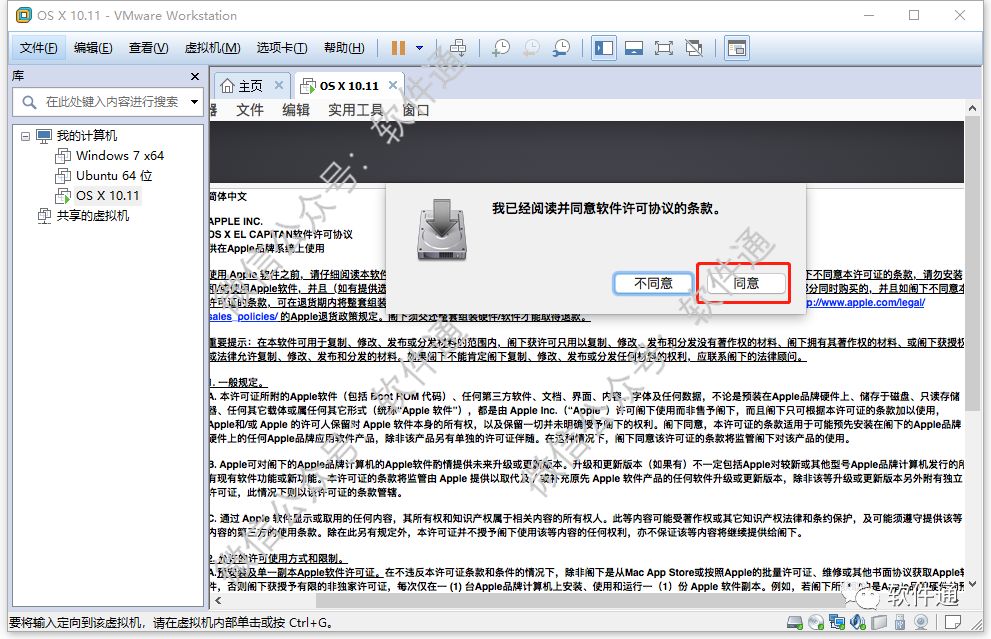This screenshot has height=639, width=991.
Task: Click the hard disk status bar icon
Action: 795,623
